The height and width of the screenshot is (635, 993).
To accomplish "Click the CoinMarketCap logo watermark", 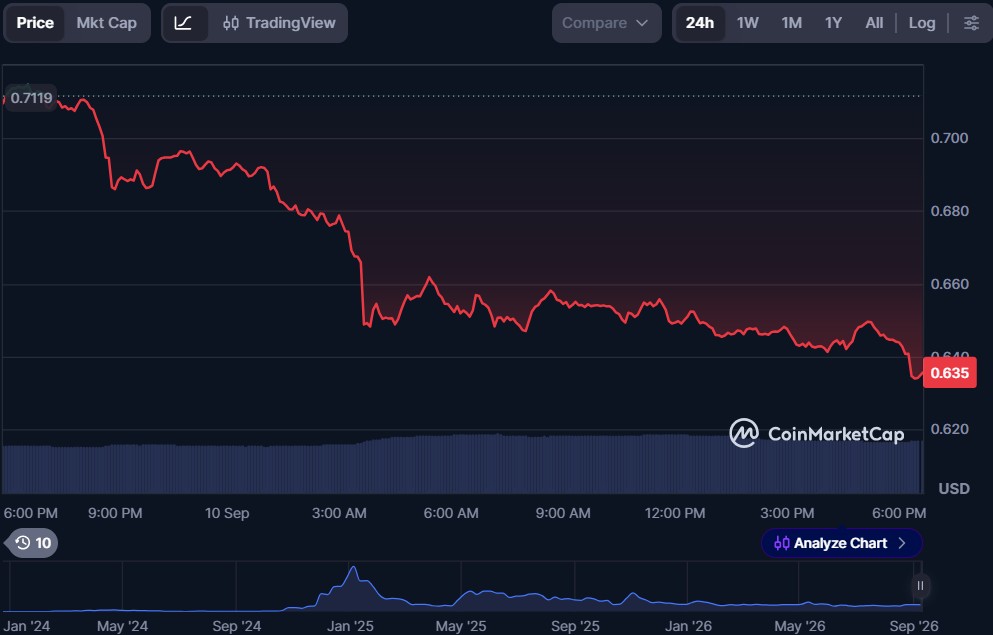I will (817, 434).
